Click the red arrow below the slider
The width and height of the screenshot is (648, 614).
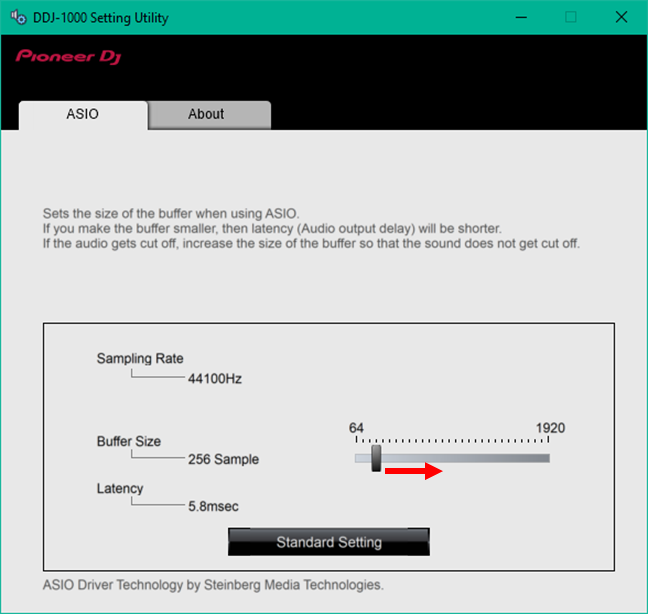pos(414,471)
